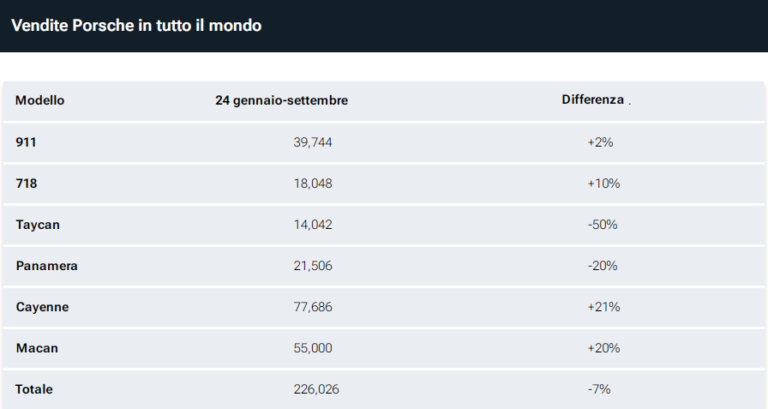
Task: Click the 'Vendite Porsche in tutto il mondo' title
Action: tap(136, 25)
